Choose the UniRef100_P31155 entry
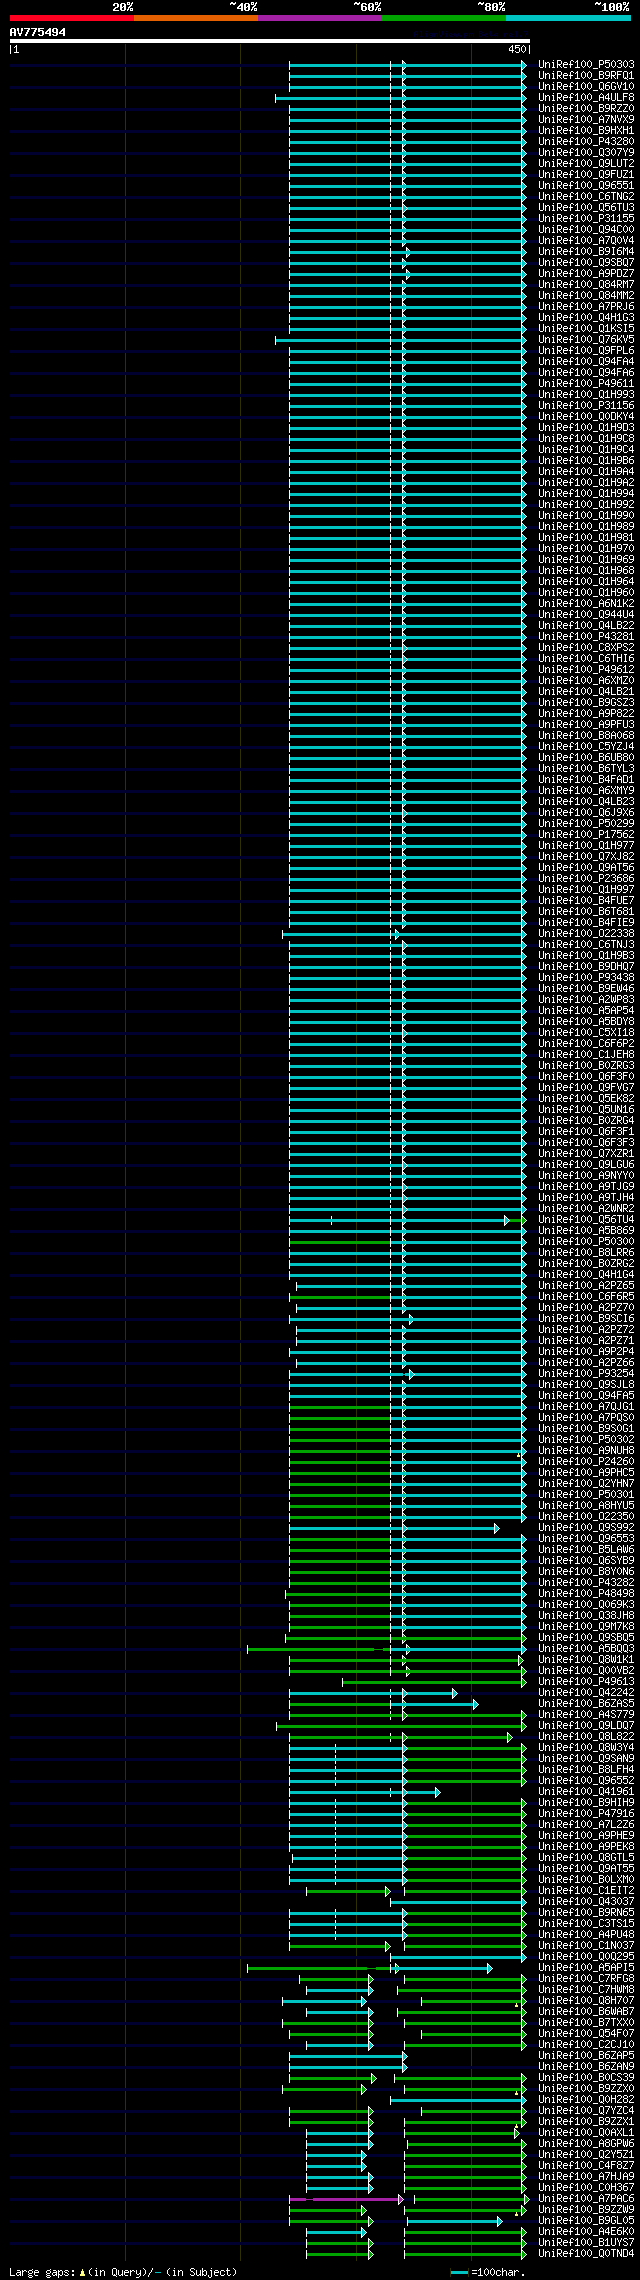This screenshot has height=2280, width=640. tap(586, 218)
